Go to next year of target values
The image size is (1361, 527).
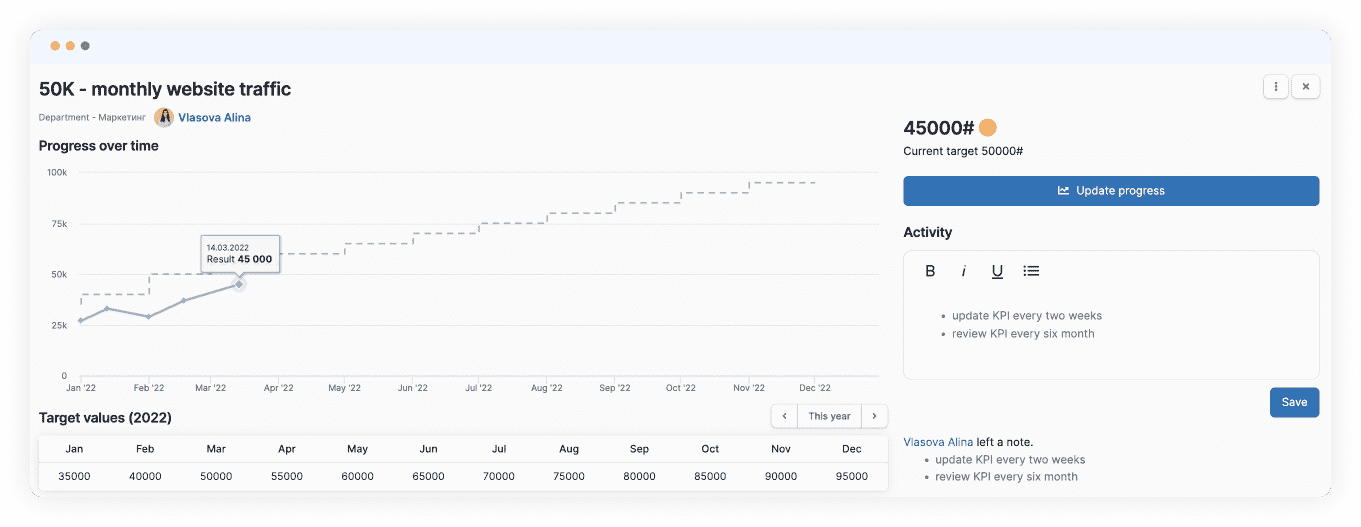(874, 416)
